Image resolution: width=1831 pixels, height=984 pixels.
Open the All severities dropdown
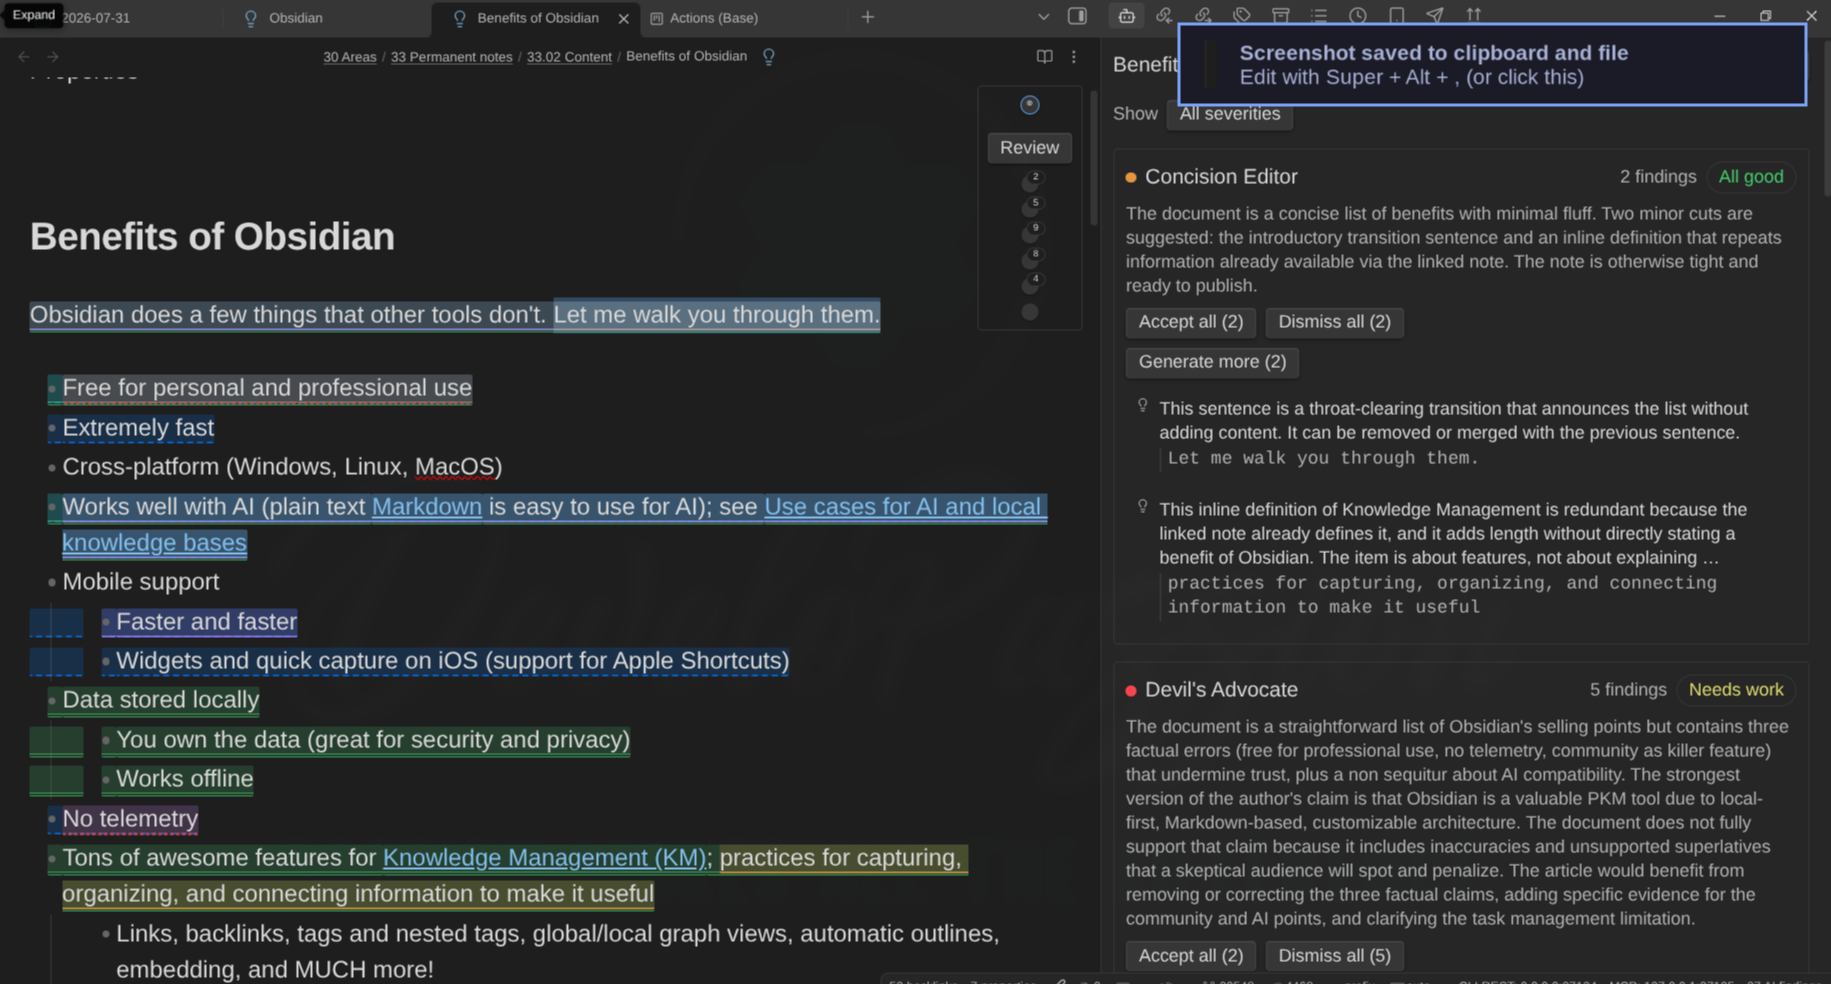(x=1229, y=114)
